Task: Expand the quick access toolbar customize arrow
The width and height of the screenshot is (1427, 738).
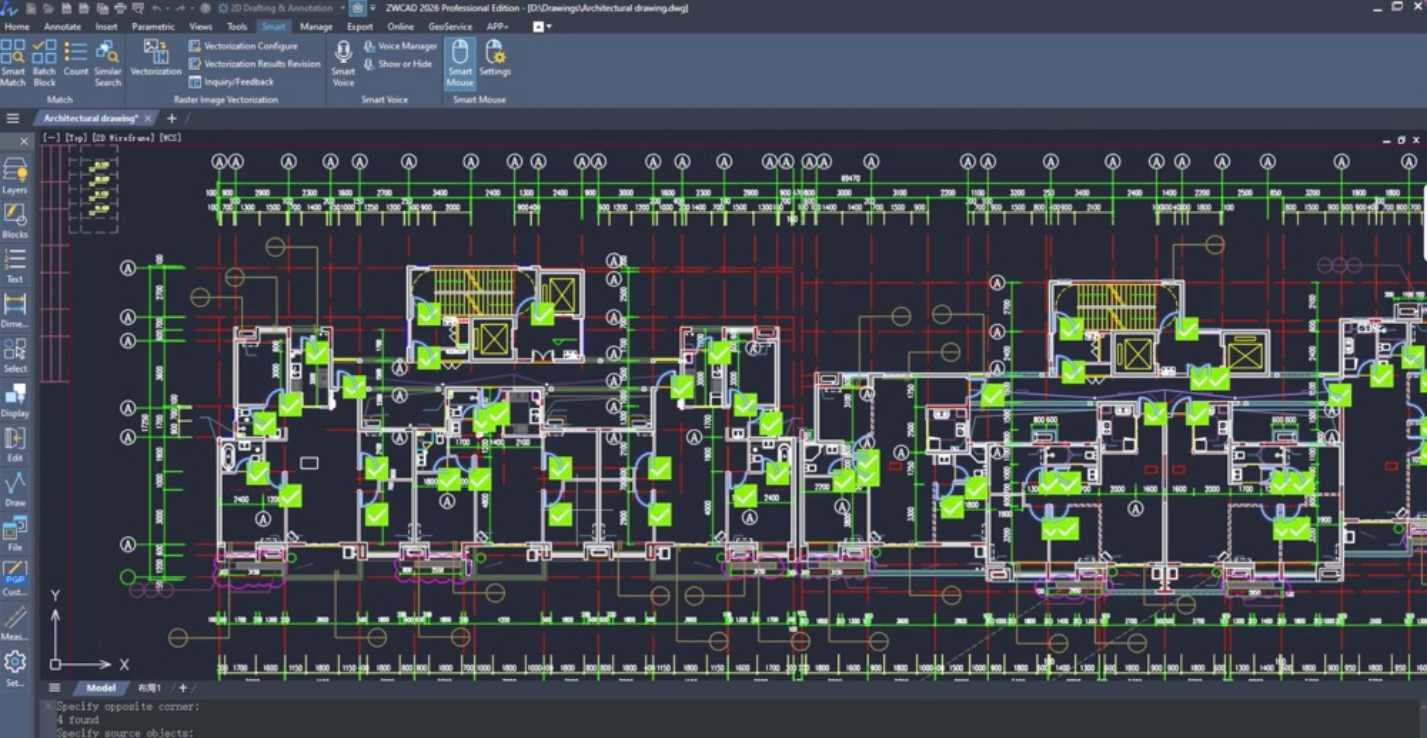Action: [x=372, y=8]
